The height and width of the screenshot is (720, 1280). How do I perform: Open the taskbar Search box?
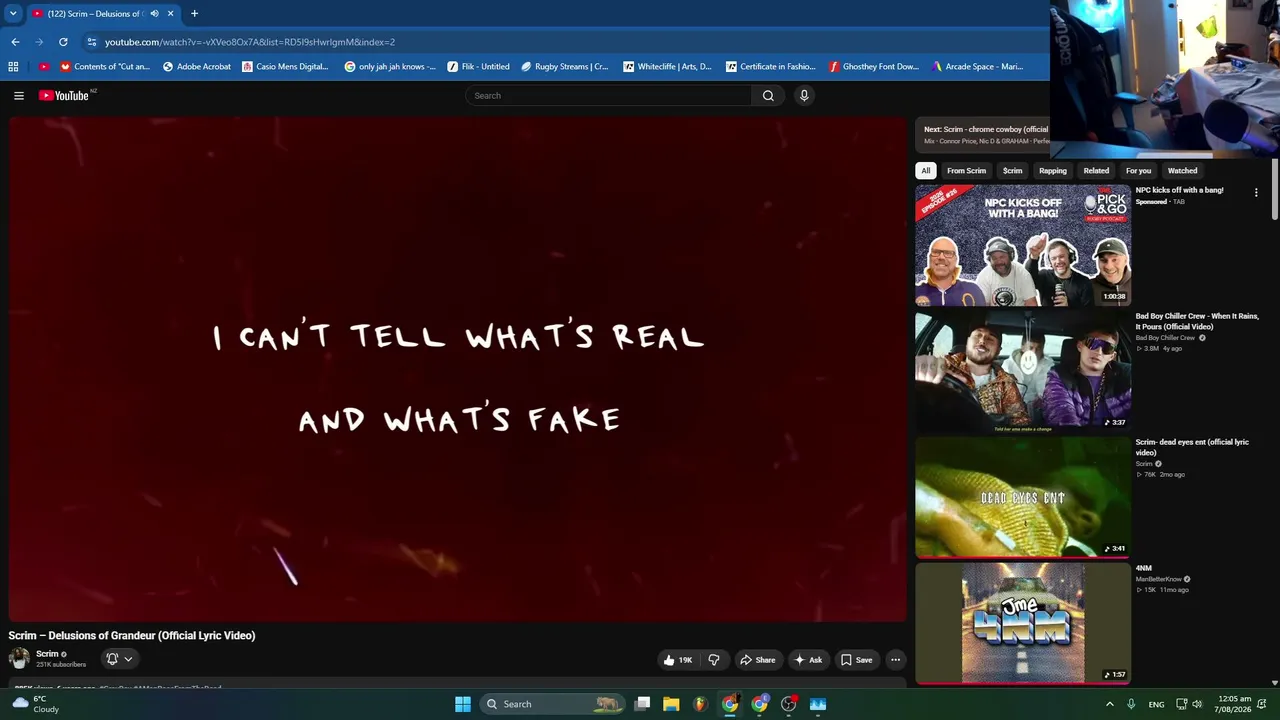pyautogui.click(x=552, y=704)
